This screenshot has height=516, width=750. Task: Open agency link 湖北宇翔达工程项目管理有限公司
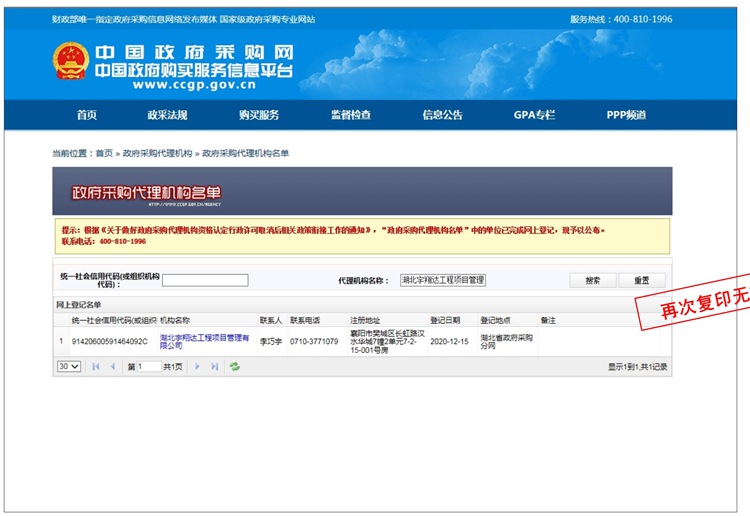[204, 341]
